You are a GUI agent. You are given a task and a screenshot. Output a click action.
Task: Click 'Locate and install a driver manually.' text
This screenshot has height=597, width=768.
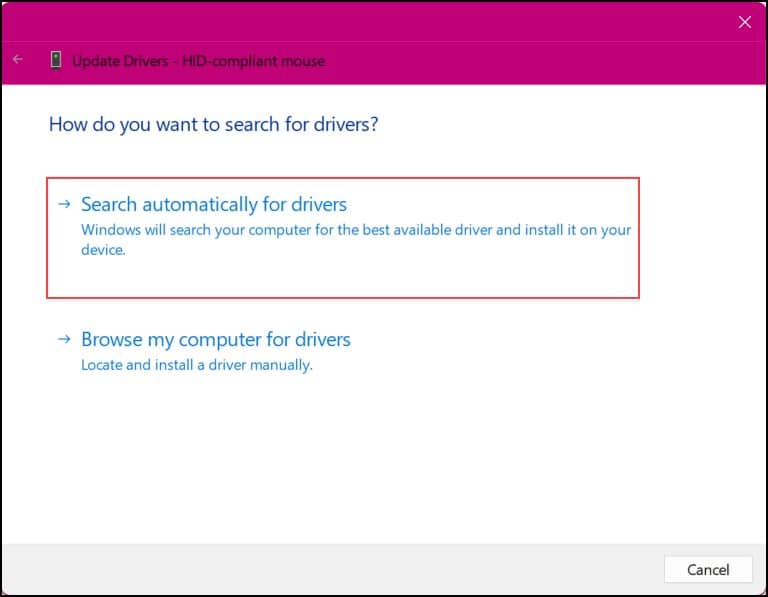(x=197, y=365)
